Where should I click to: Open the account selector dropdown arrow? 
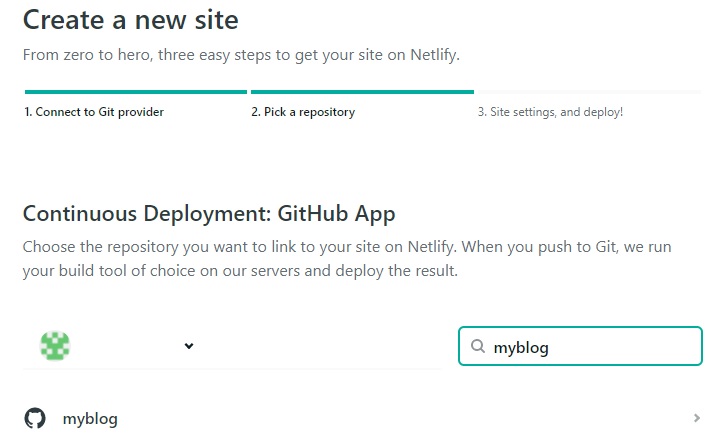pos(188,347)
